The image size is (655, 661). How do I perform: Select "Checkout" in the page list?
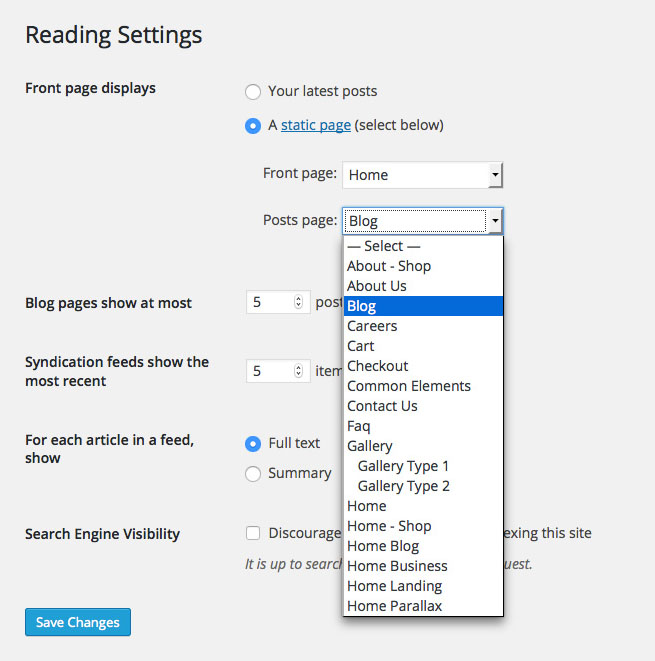423,366
